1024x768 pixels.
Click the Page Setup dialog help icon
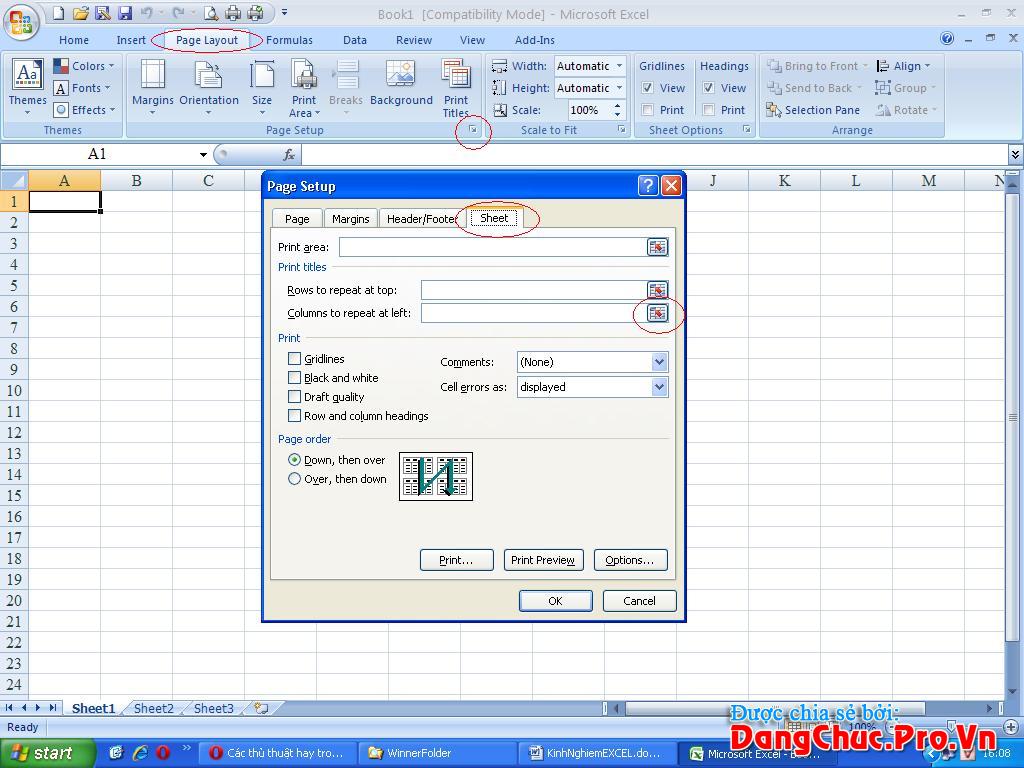click(648, 186)
